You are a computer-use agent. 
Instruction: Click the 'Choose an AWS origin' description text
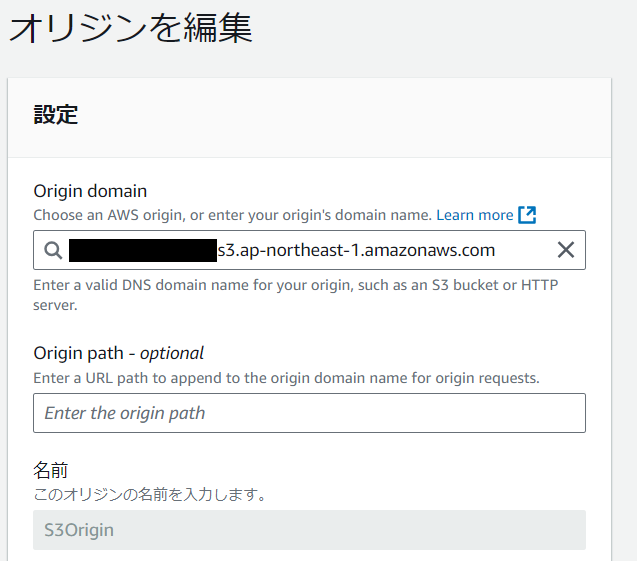[232, 215]
